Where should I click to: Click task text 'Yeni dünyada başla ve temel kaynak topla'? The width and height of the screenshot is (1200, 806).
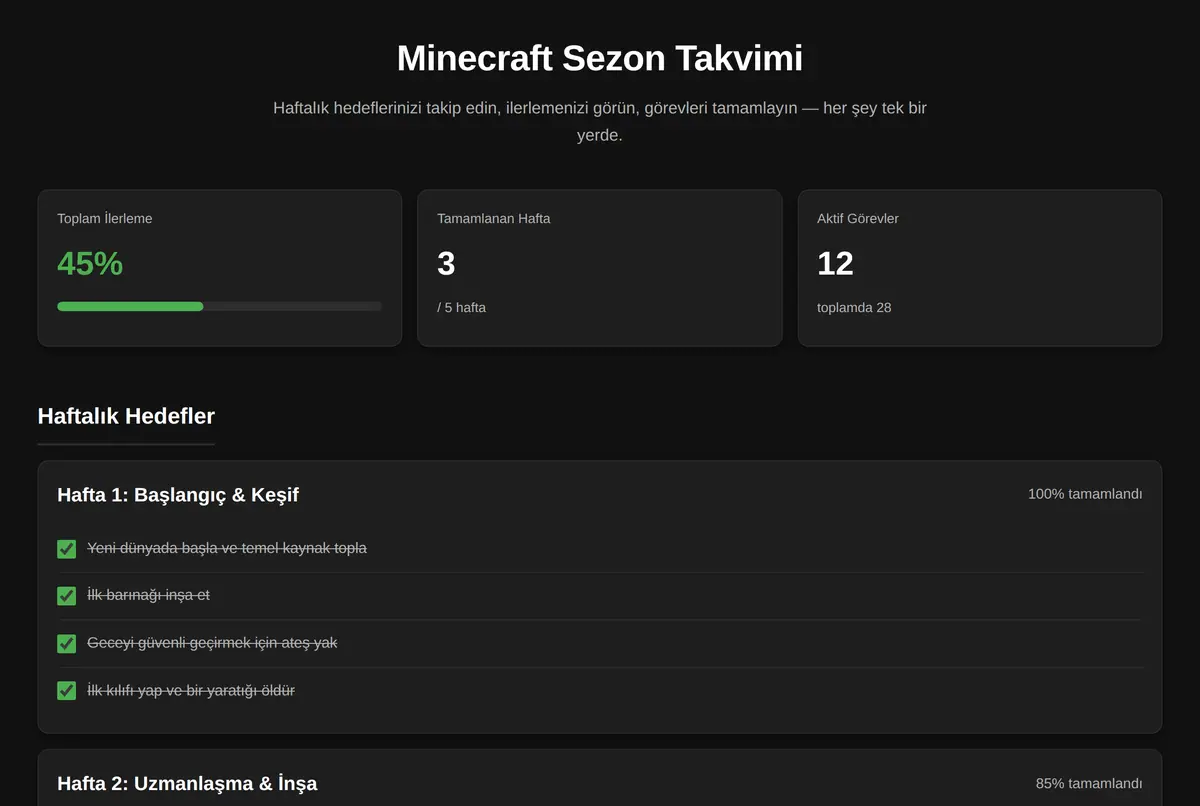227,548
